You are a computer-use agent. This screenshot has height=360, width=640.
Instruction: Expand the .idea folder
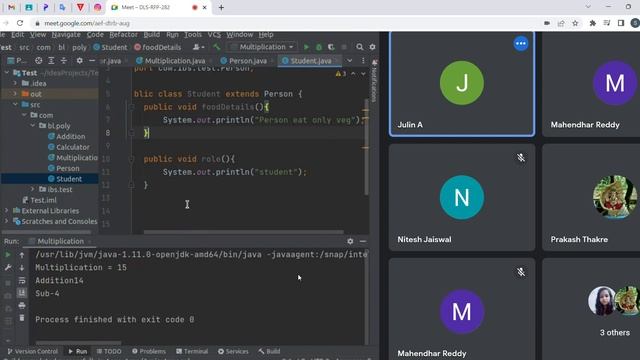(x=16, y=83)
